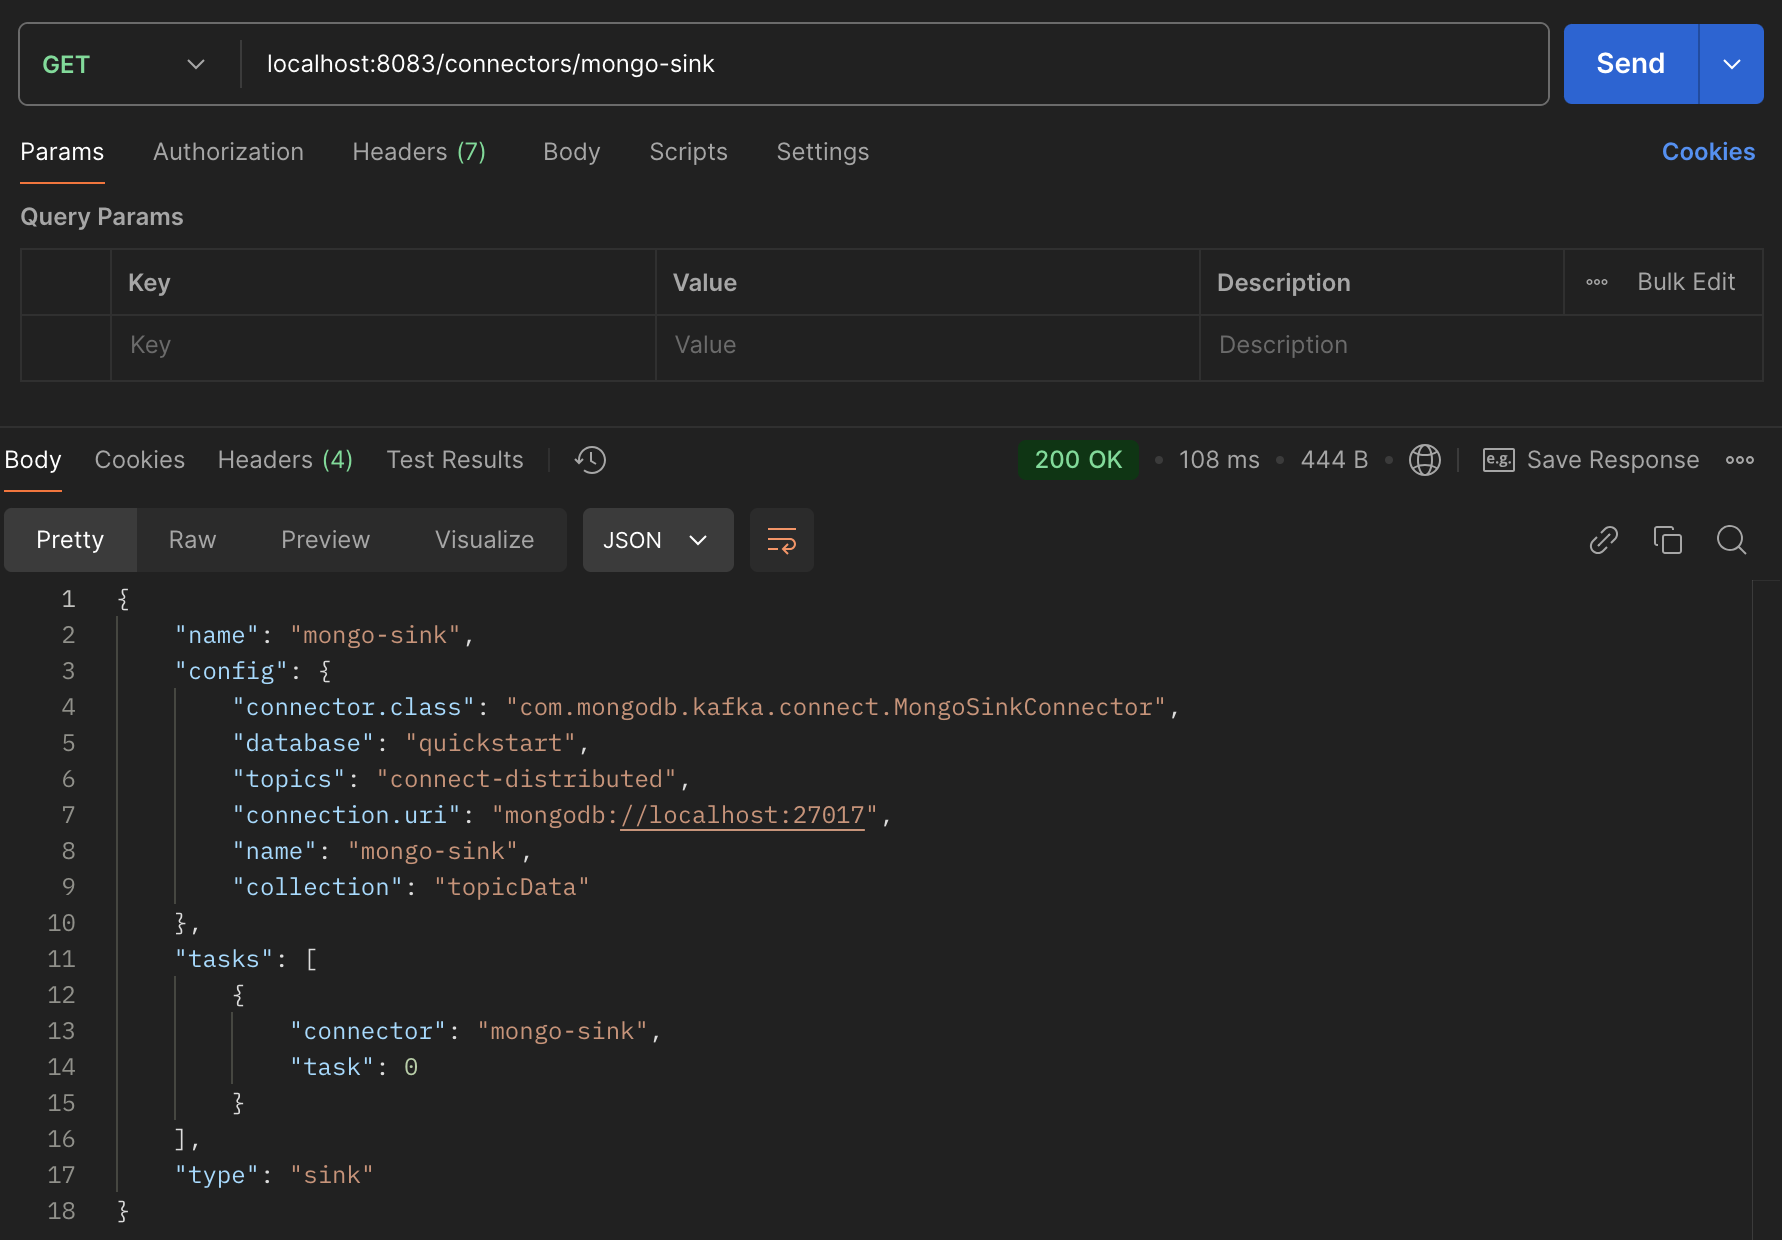Switch to Raw response view
The image size is (1782, 1240).
(192, 540)
